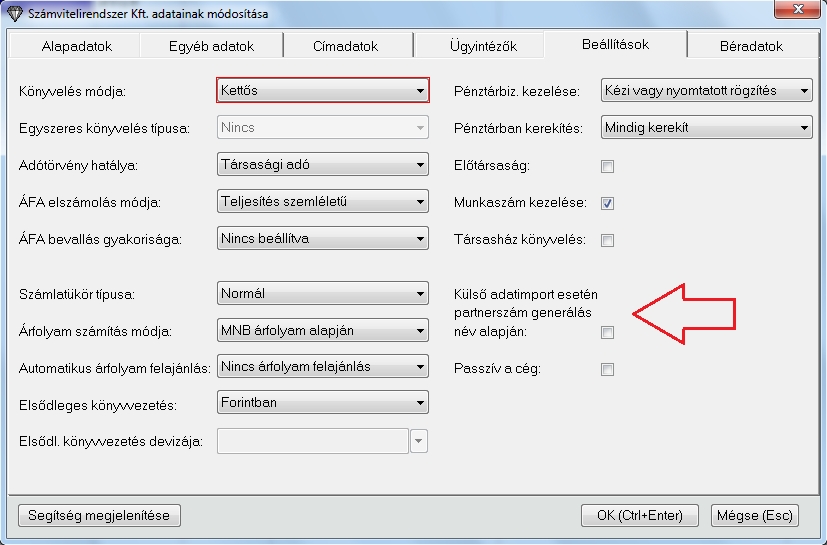Click the diamond app icon in title bar
The height and width of the screenshot is (545, 827).
[14, 12]
